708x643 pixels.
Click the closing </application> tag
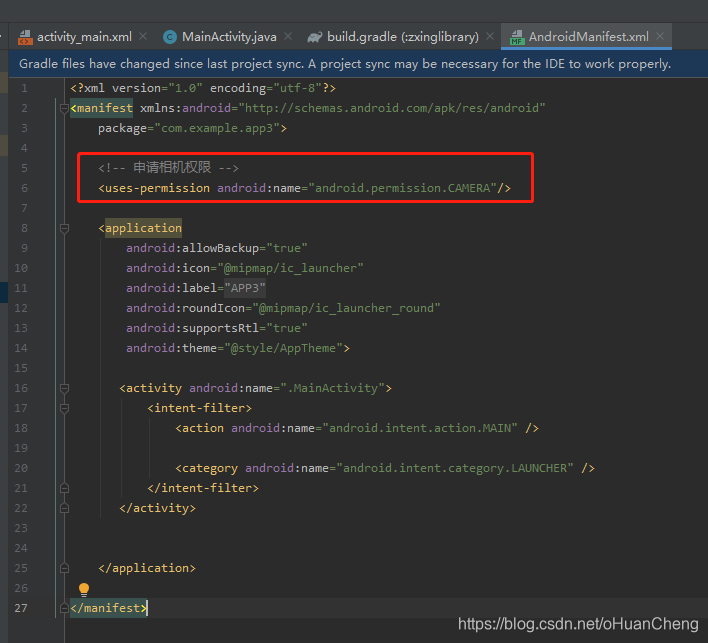147,568
